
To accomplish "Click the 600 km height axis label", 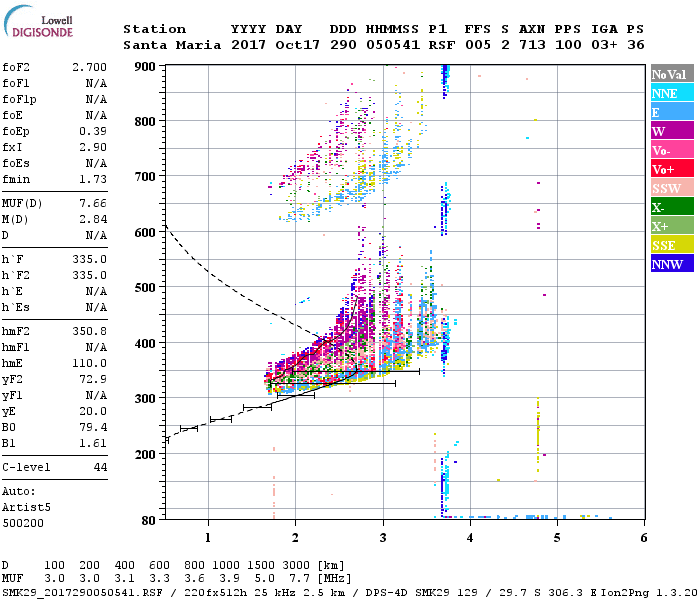I will click(x=145, y=233).
